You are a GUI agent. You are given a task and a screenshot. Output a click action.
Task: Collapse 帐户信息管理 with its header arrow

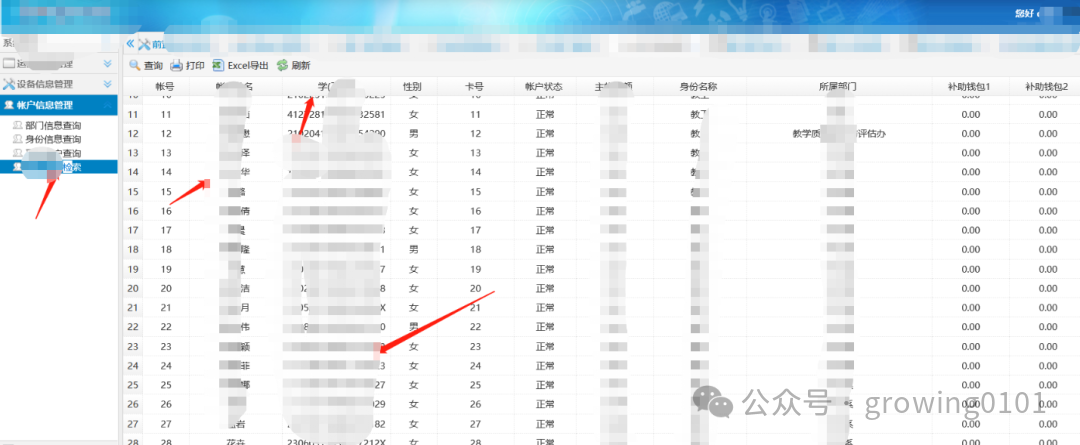107,105
